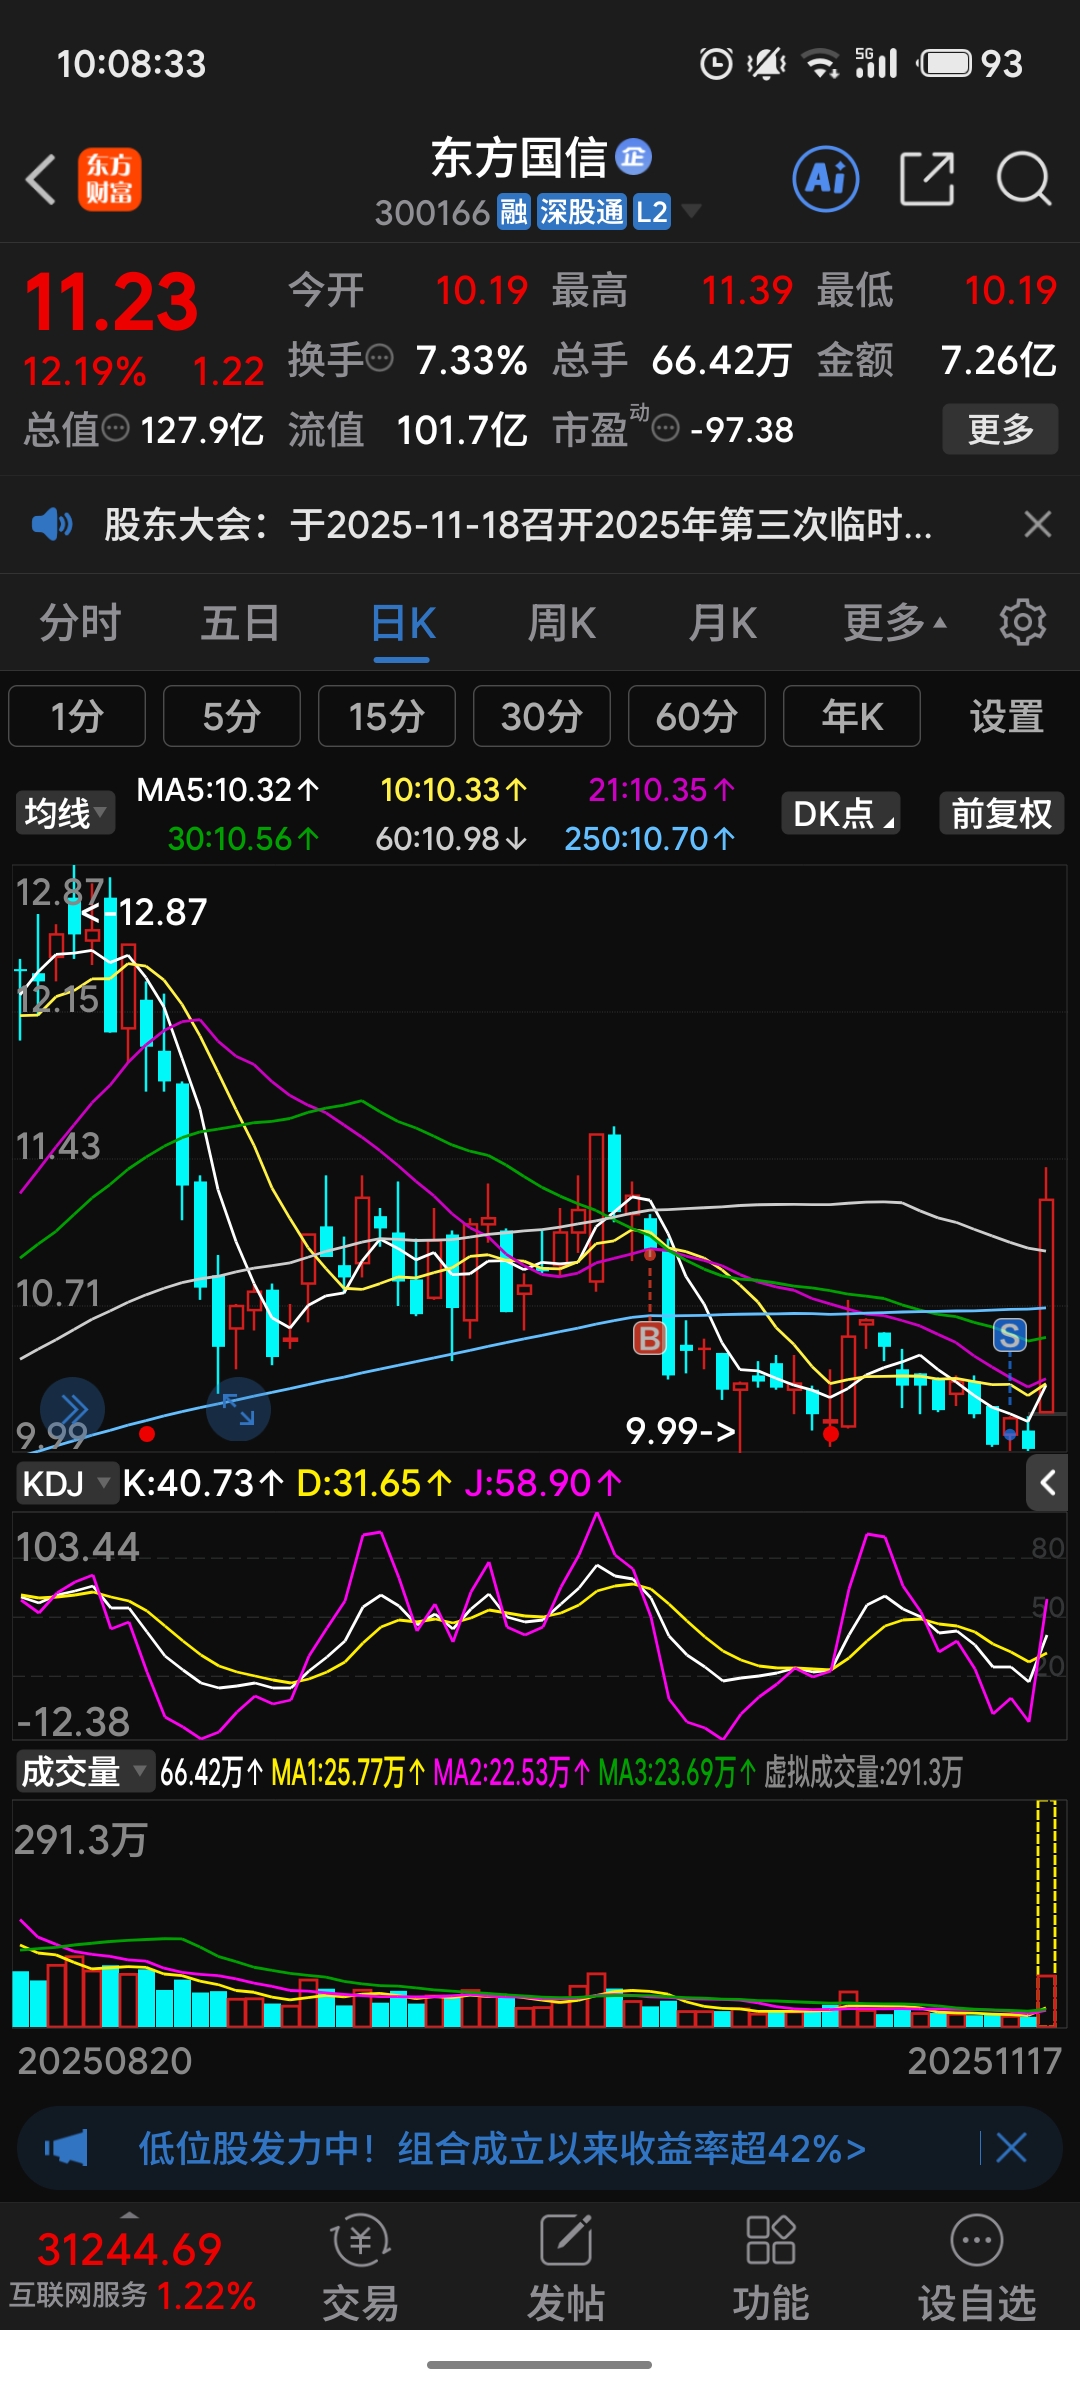Tap the announcement speaker icon
The image size is (1080, 2400).
point(52,523)
